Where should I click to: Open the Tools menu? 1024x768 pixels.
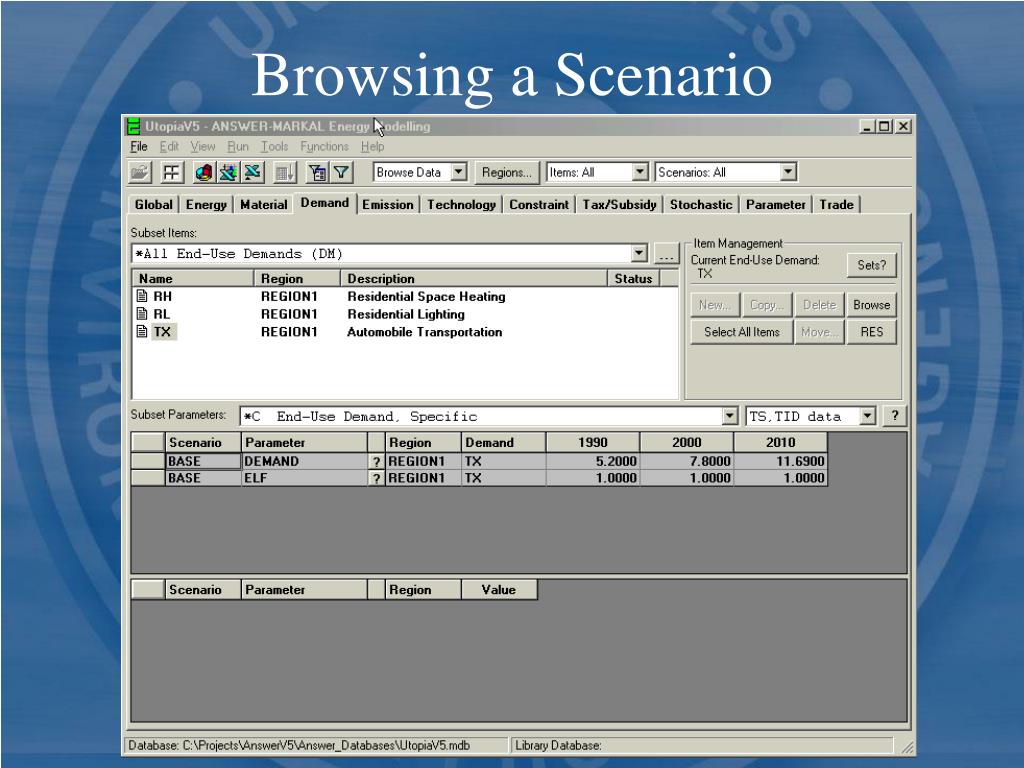[x=274, y=146]
